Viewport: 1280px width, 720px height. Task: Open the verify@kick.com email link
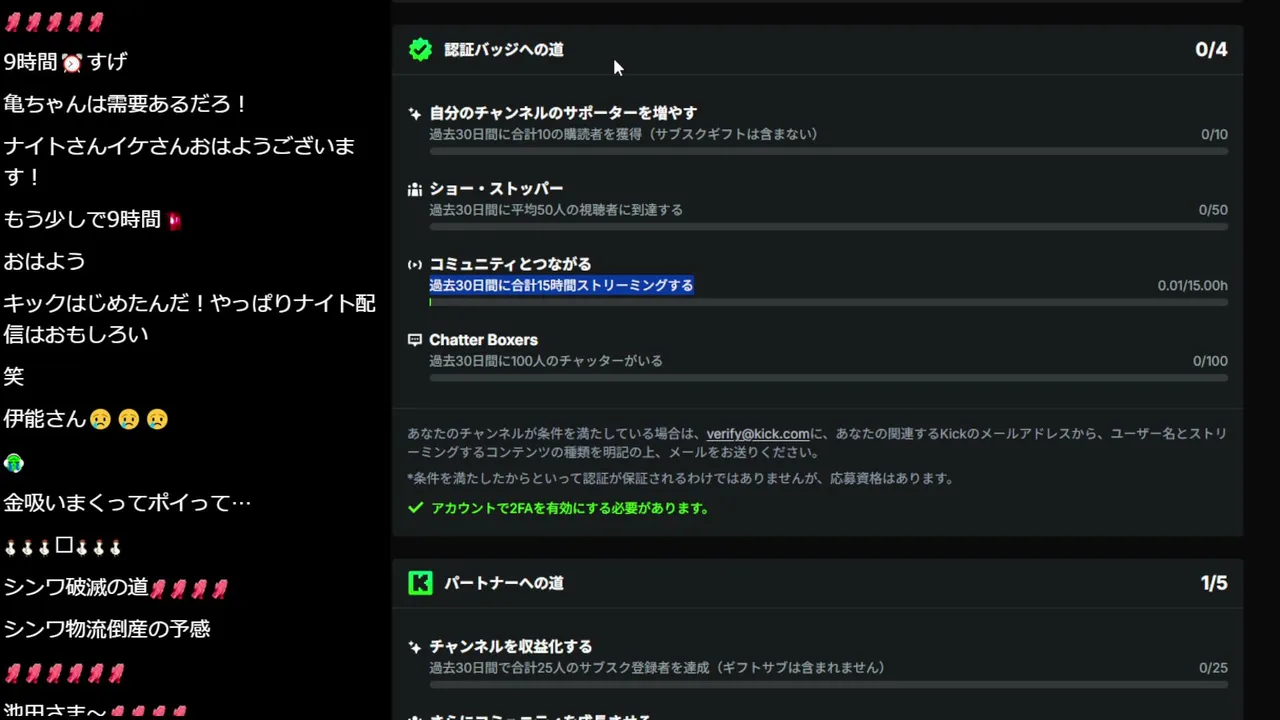tap(758, 434)
